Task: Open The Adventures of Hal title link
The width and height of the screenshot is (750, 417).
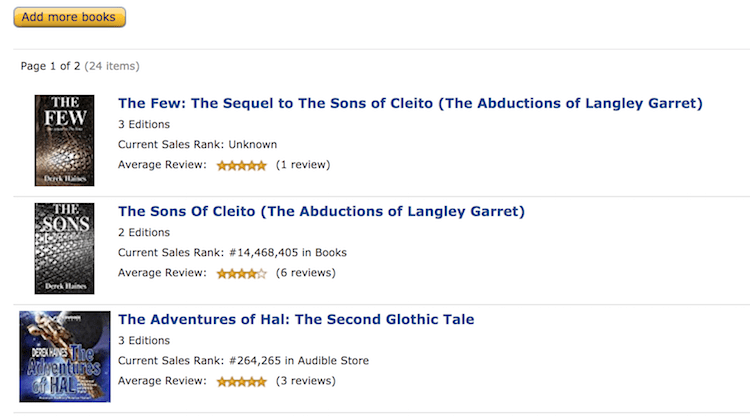Action: [x=296, y=320]
